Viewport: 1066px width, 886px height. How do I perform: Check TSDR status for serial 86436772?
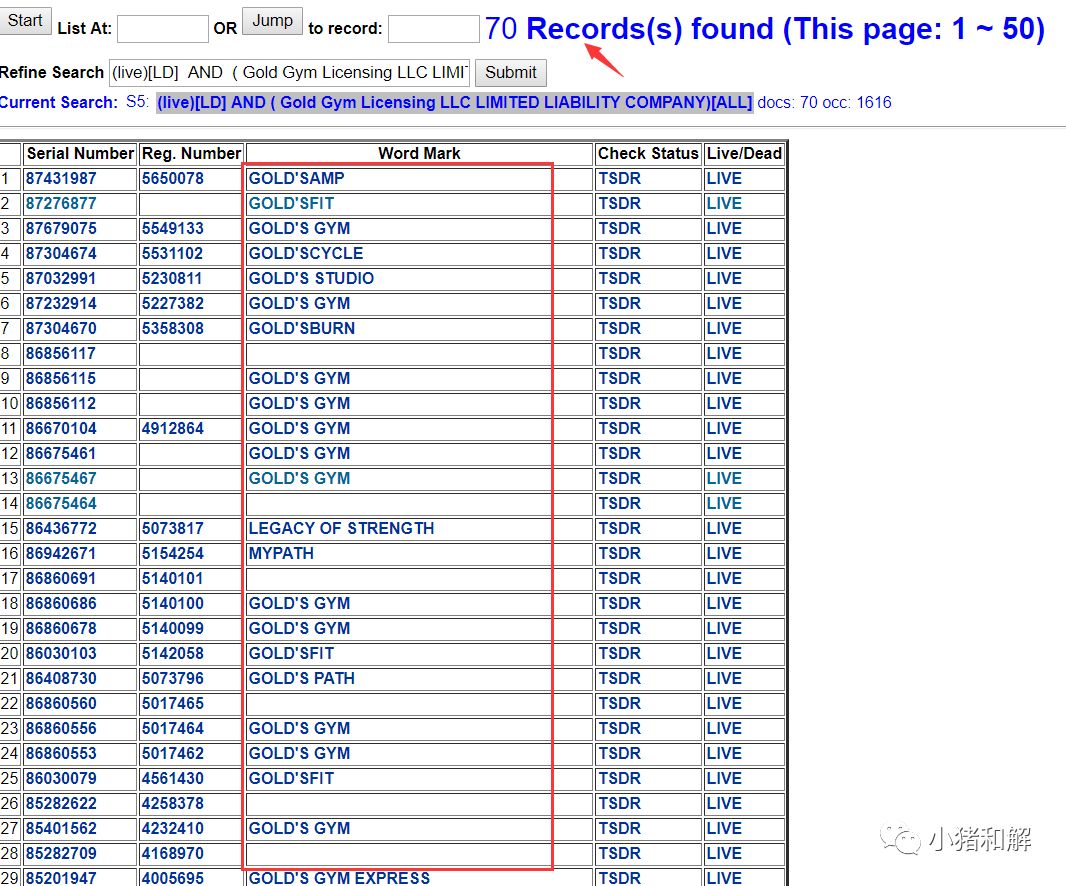coord(619,529)
